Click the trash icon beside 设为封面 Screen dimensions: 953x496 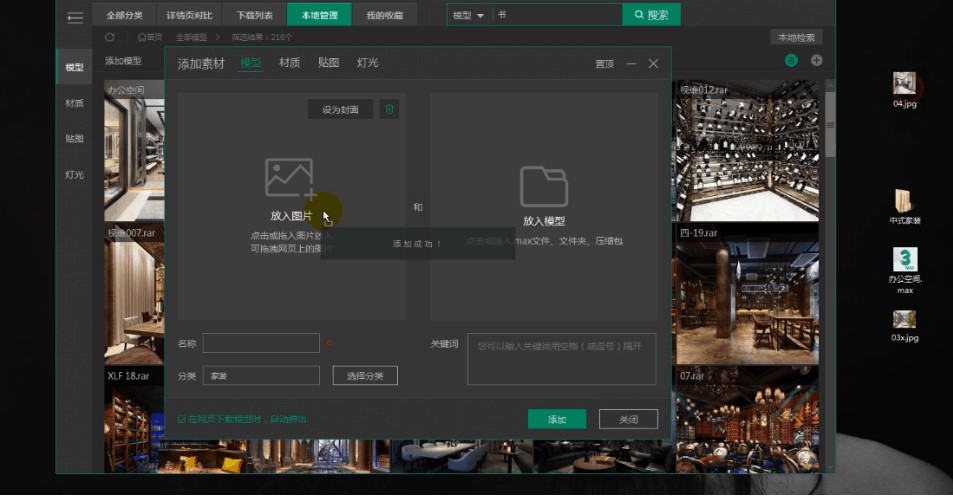tap(389, 109)
